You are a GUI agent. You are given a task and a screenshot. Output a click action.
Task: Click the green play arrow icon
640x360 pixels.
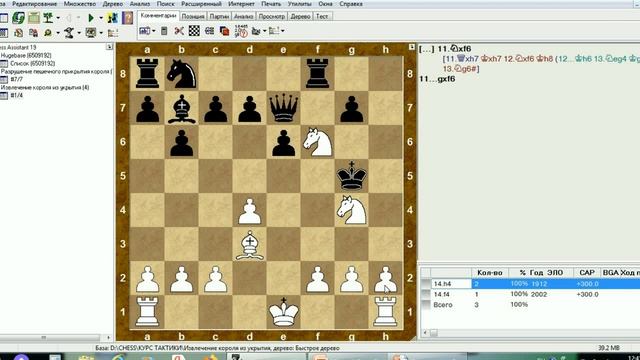91,18
